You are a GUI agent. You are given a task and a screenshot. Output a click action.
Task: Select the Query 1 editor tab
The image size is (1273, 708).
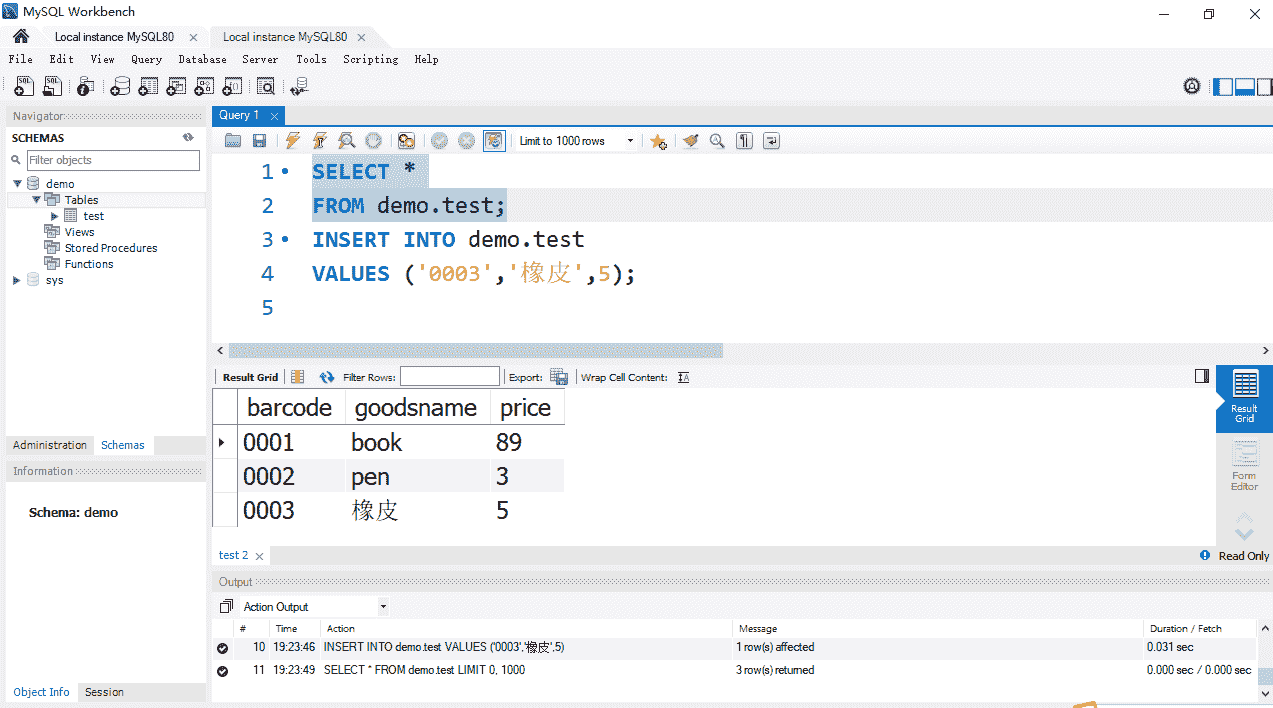click(239, 115)
